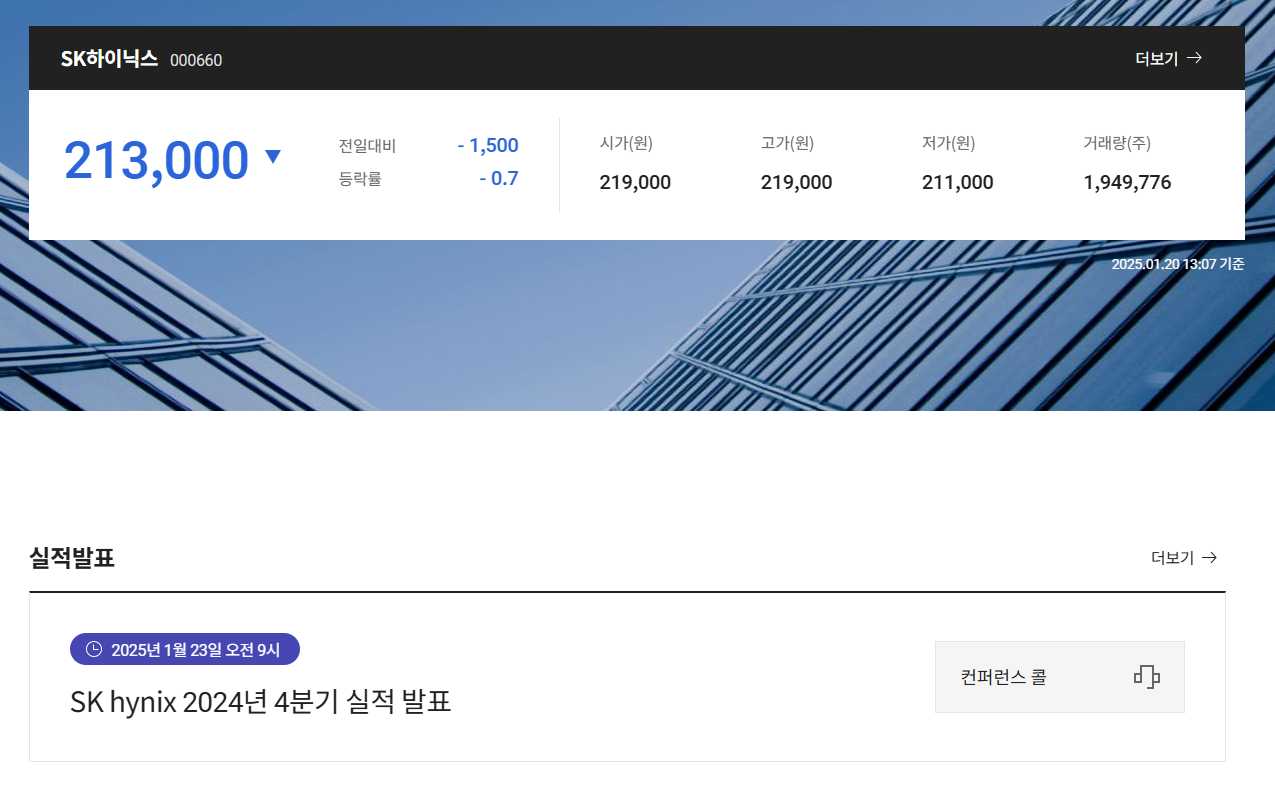Click the current price 213,000
1275x795 pixels.
pyautogui.click(x=156, y=160)
